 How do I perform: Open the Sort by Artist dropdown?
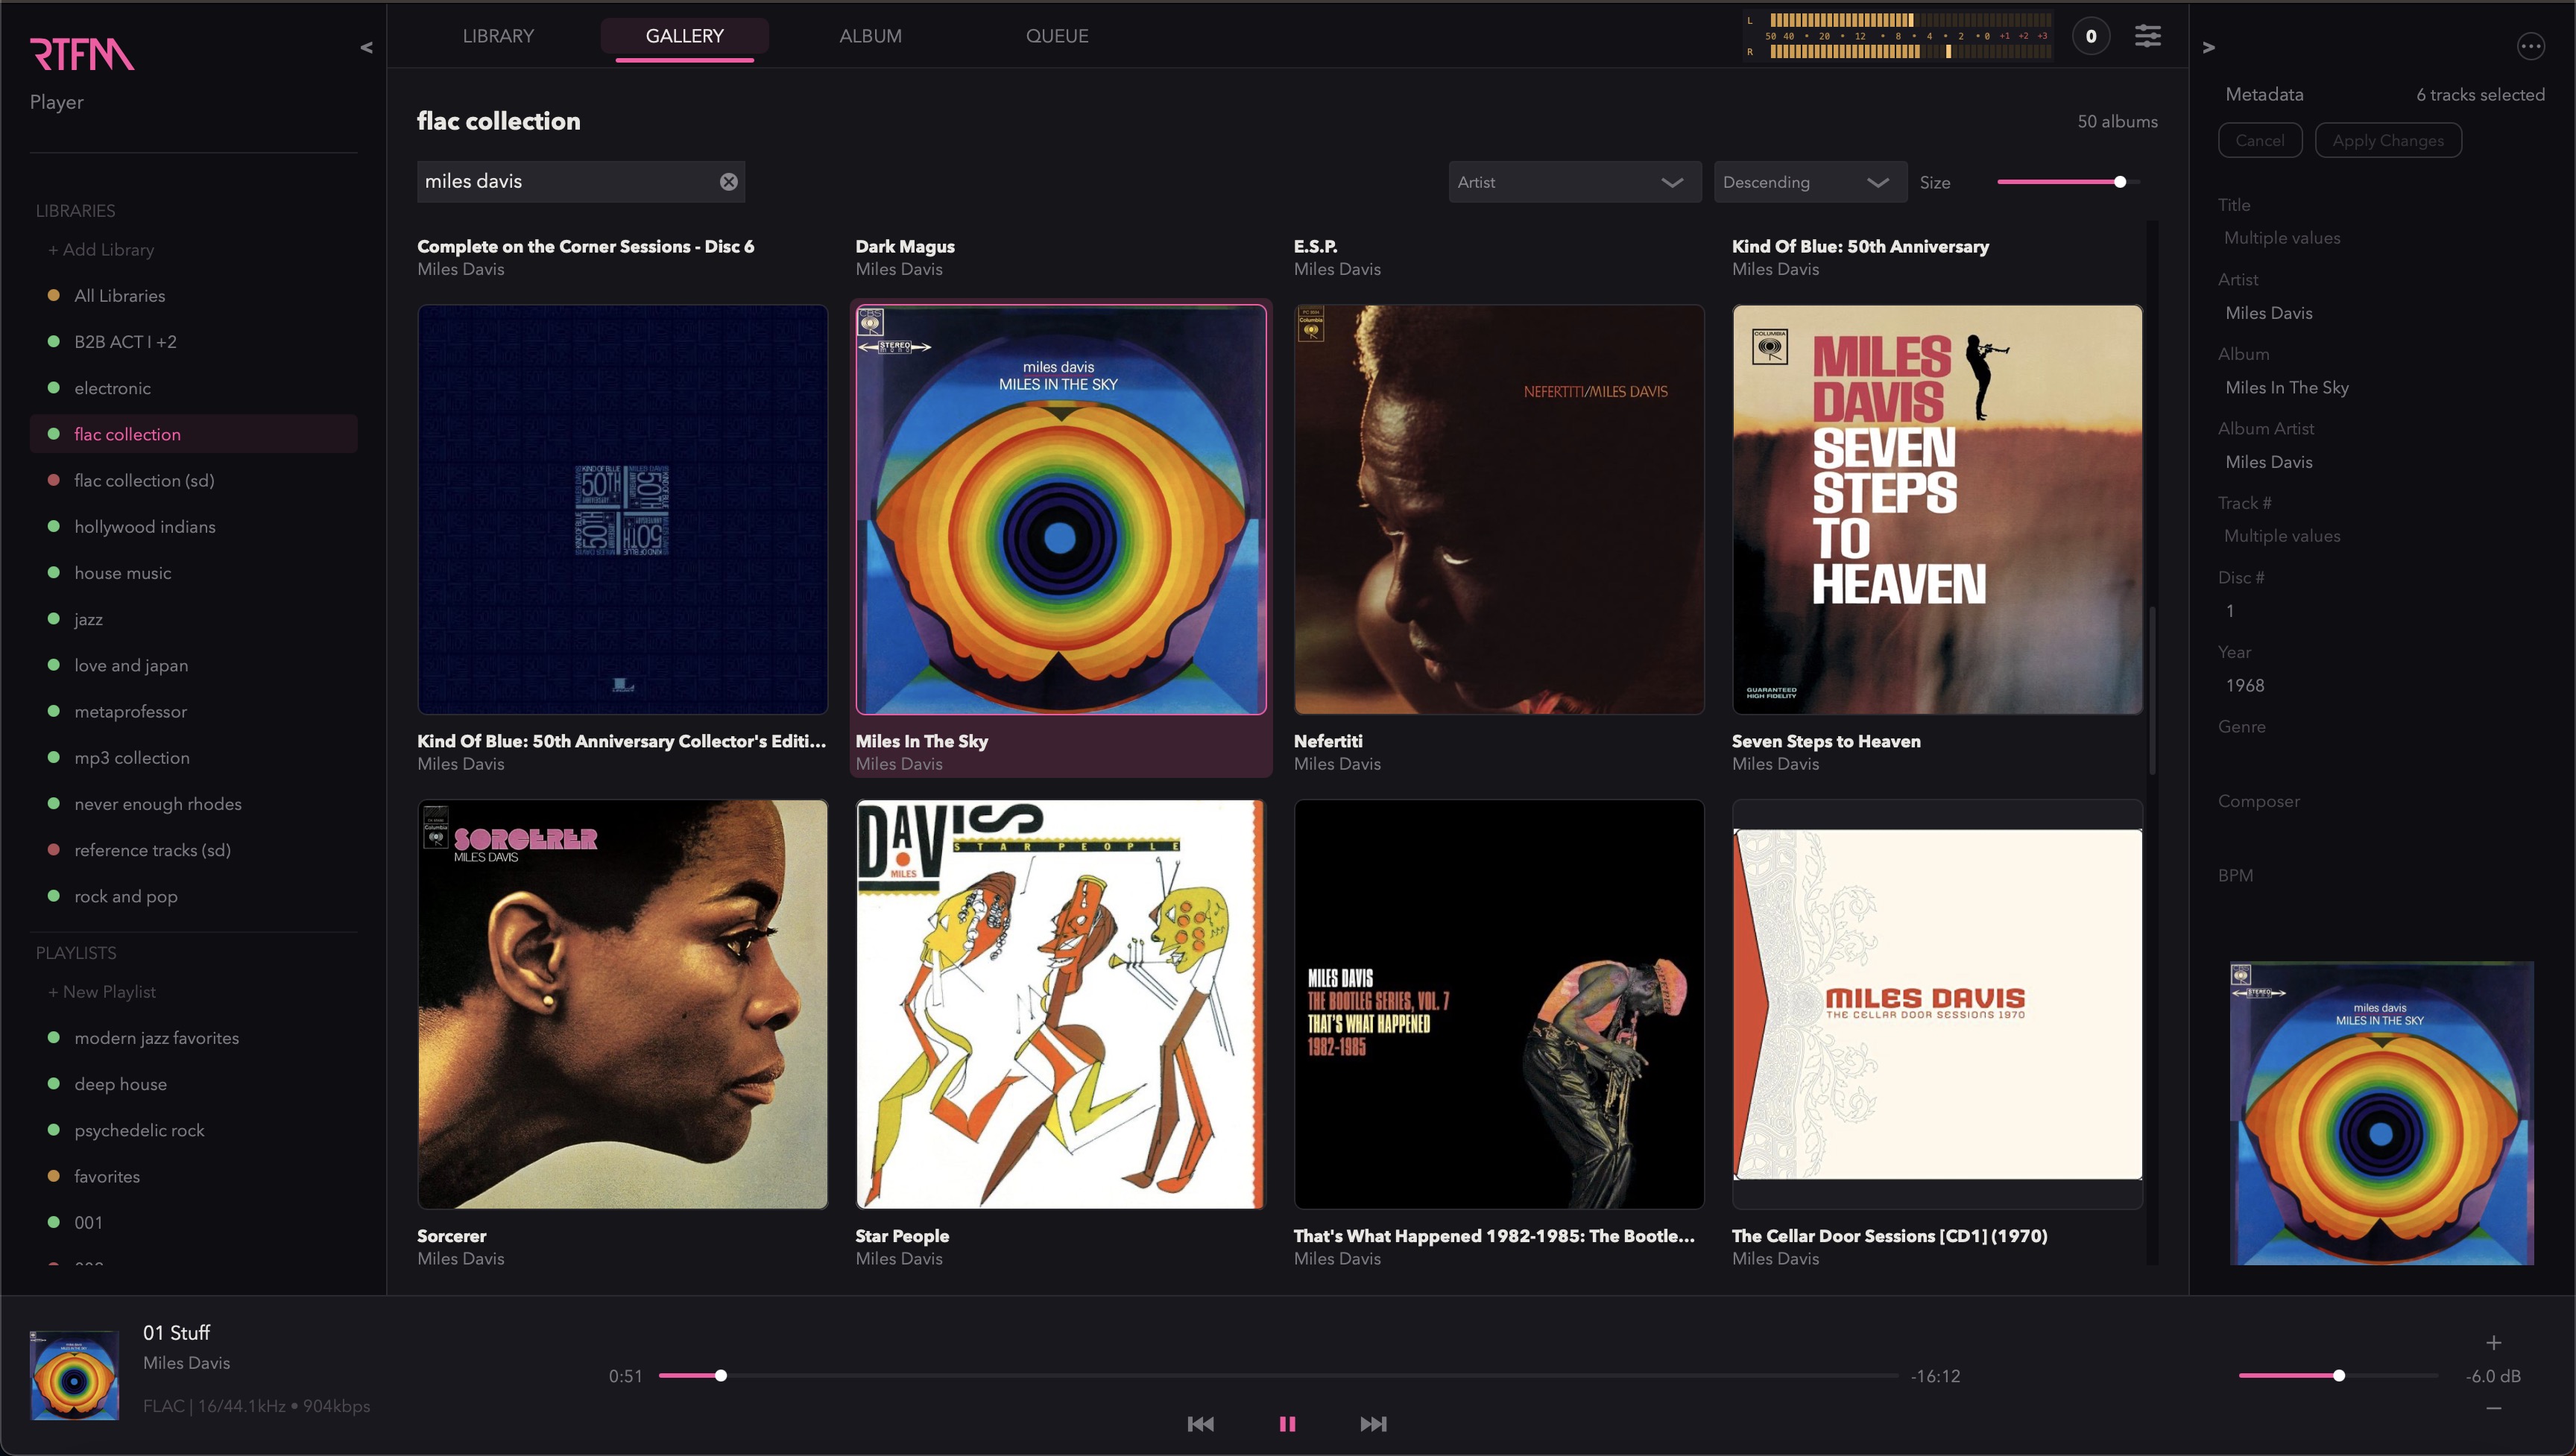[x=1574, y=182]
